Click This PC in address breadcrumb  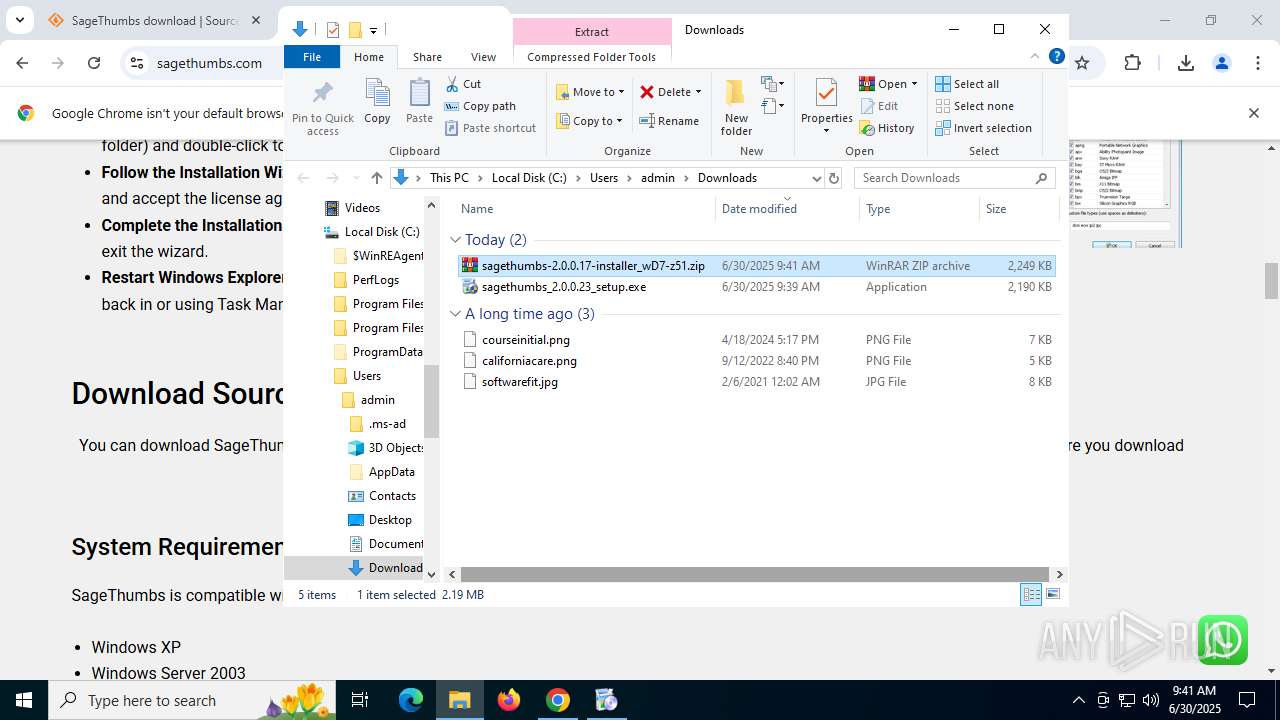click(x=449, y=178)
